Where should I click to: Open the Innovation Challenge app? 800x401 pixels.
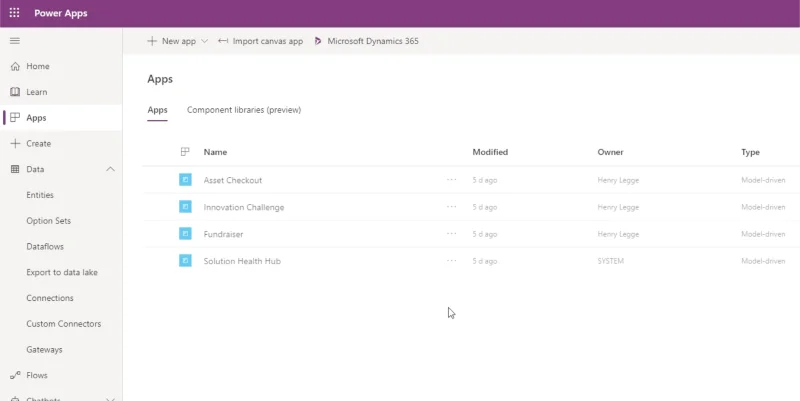pyautogui.click(x=244, y=207)
